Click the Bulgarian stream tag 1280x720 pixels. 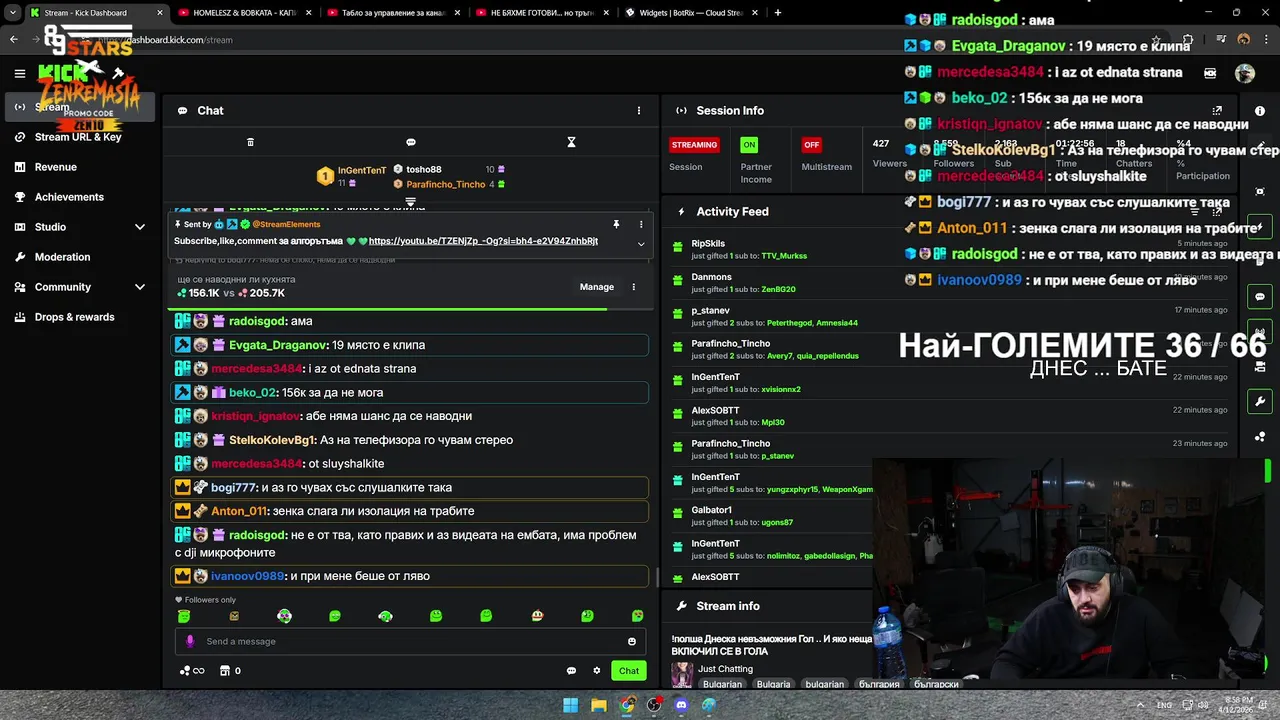click(722, 685)
